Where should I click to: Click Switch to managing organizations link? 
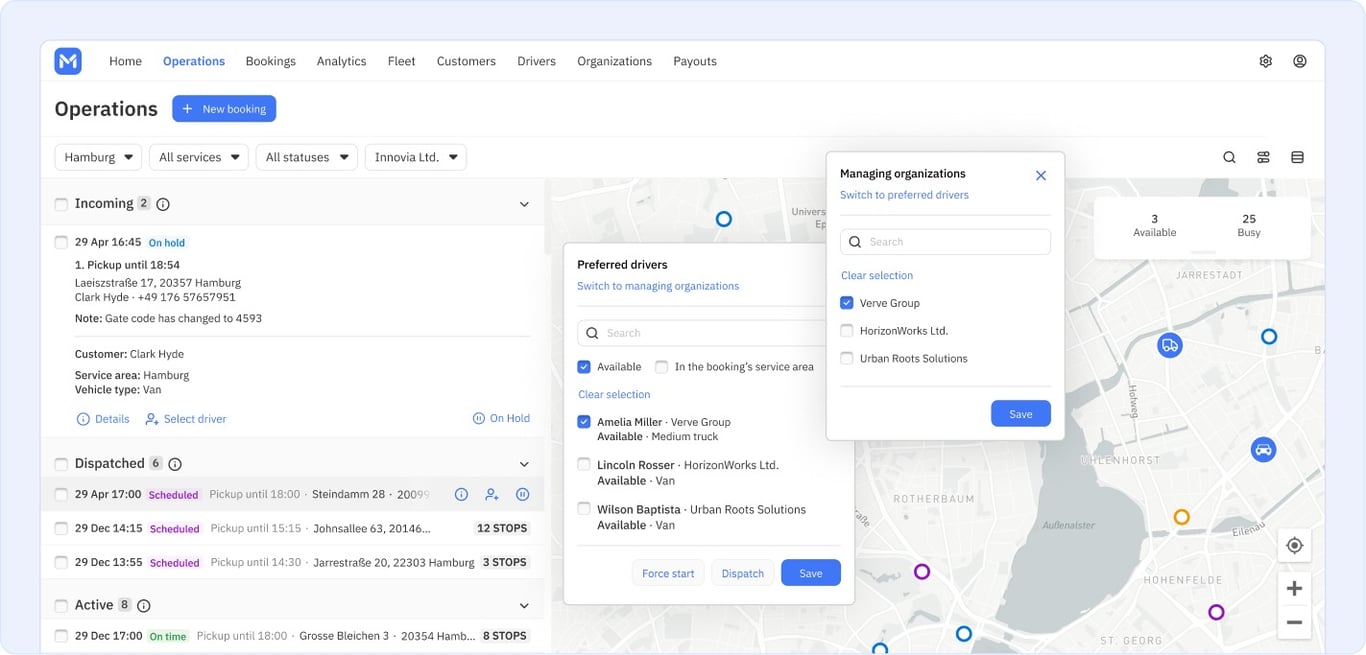(658, 286)
